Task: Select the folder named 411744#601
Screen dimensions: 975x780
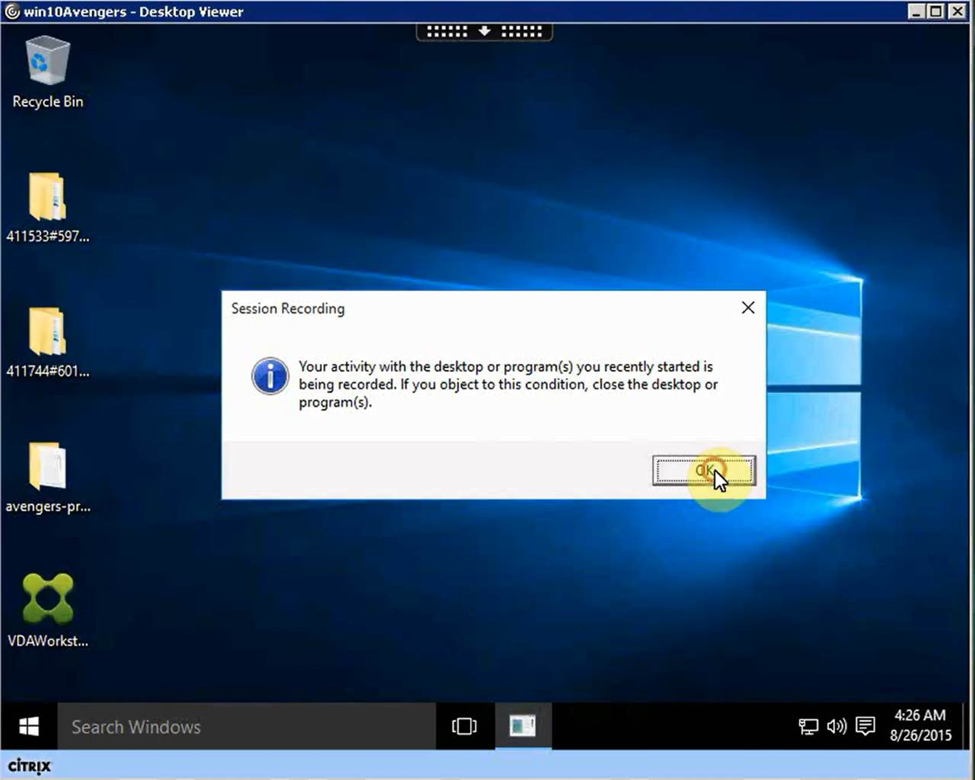Action: (x=47, y=341)
